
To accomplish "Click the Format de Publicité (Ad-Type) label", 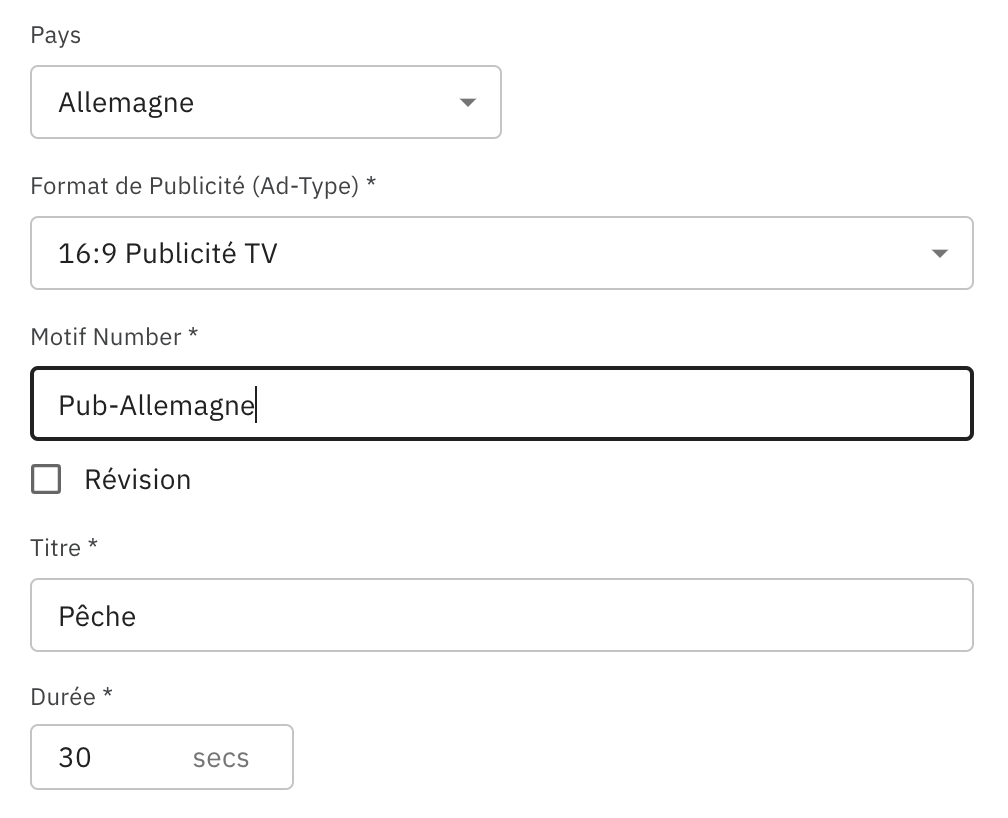I will click(x=203, y=186).
